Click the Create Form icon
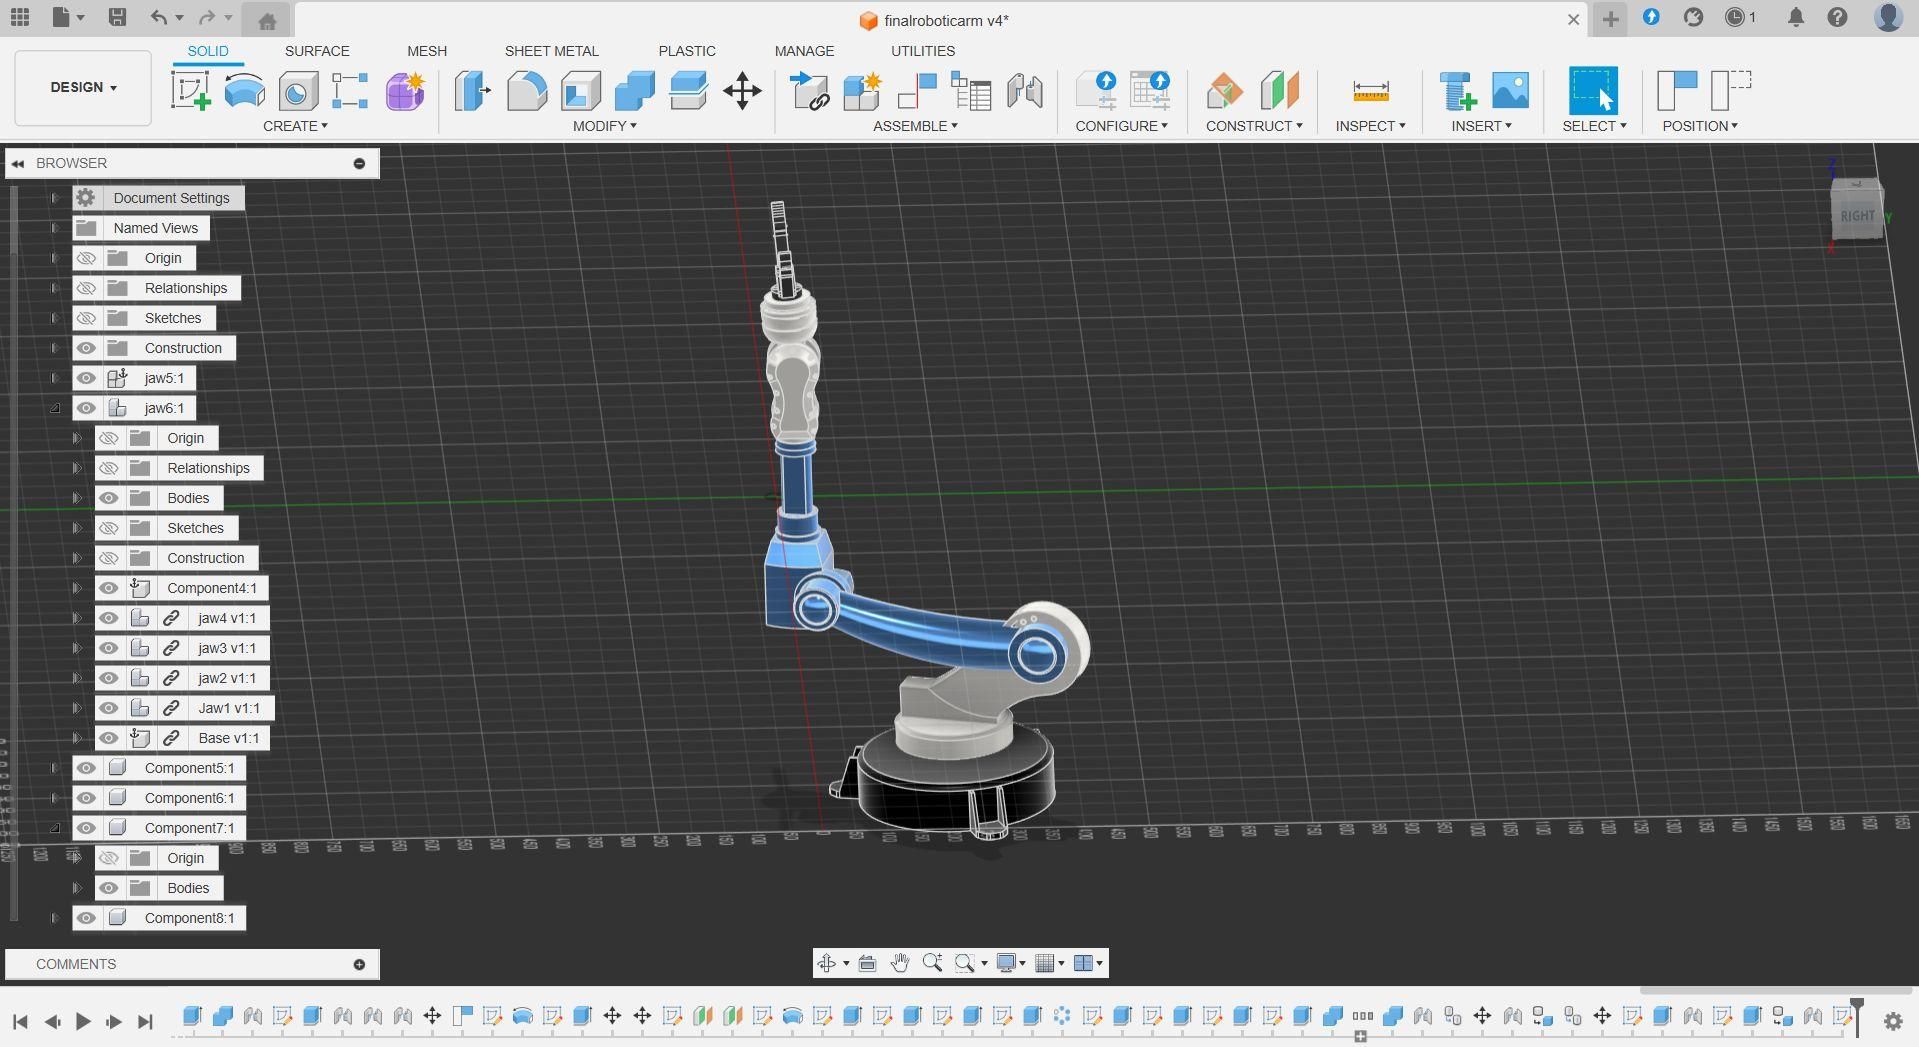 [x=405, y=91]
